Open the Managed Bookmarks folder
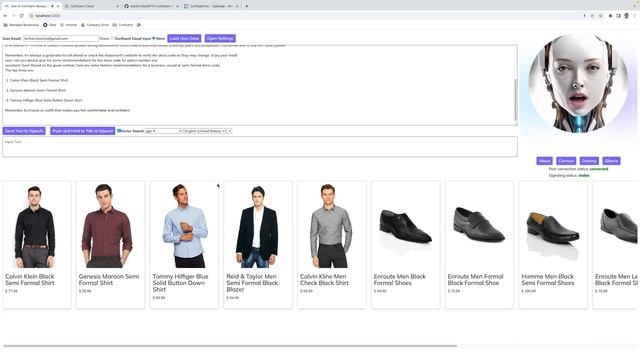The height and width of the screenshot is (360, 640). [21, 25]
